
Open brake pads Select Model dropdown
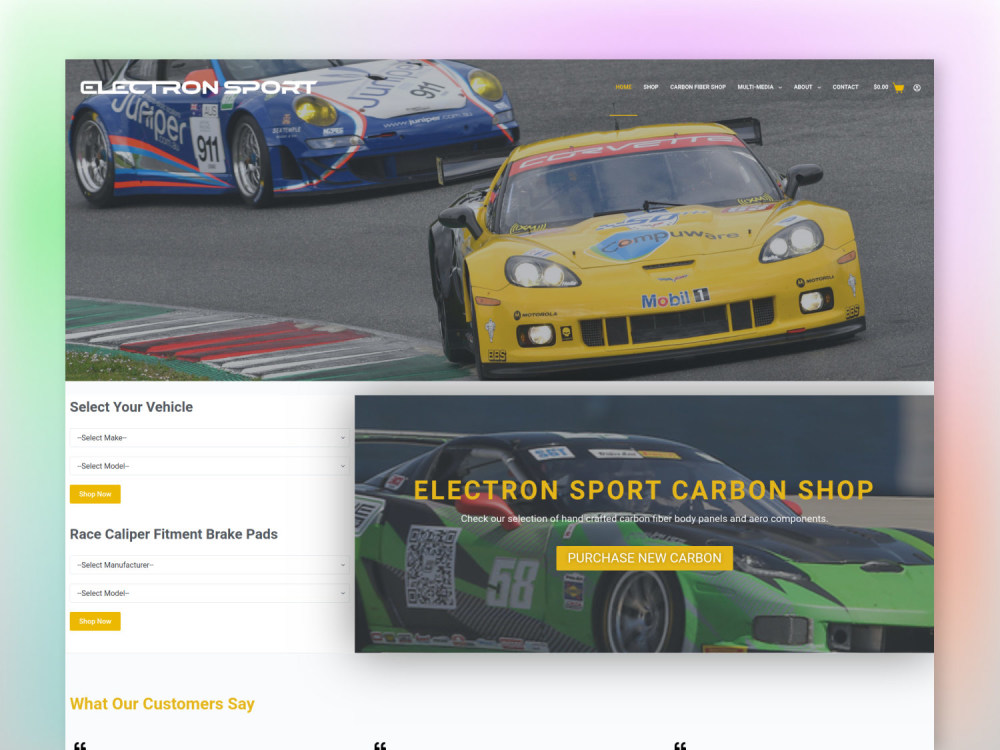pos(210,592)
